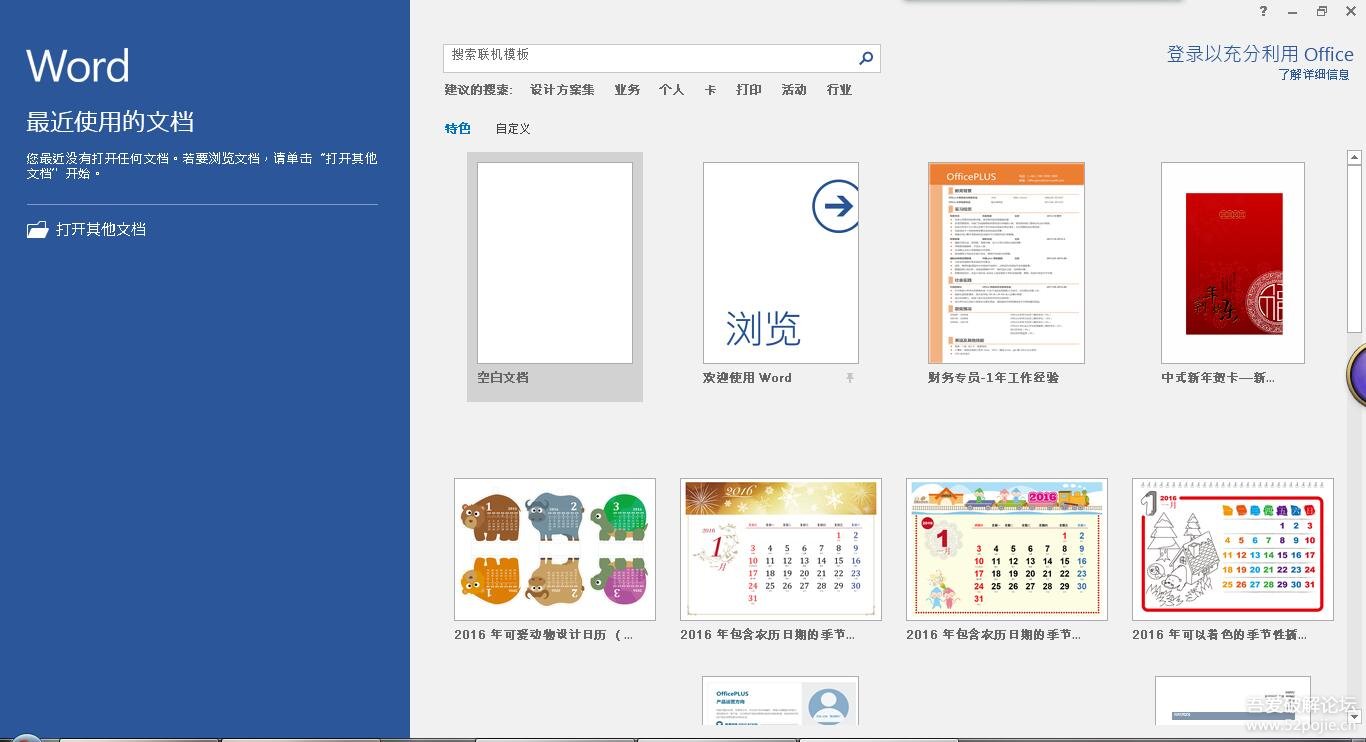Click the folder icon for opening other documents
1366x742 pixels.
(37, 230)
